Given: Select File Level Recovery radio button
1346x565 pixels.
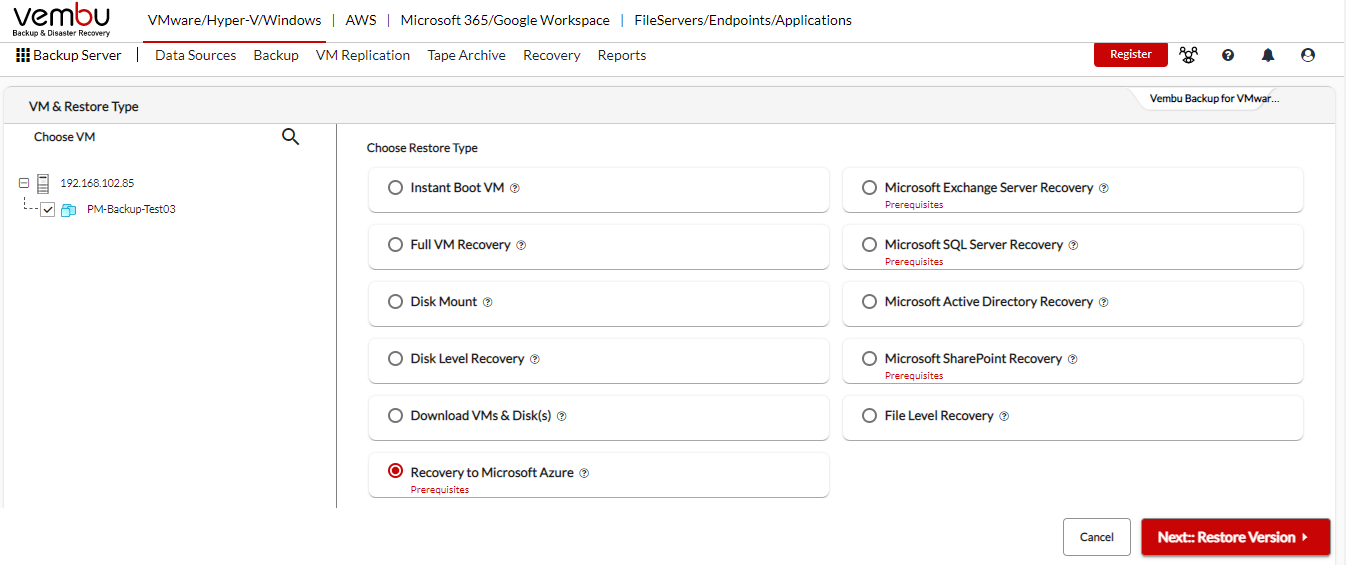Looking at the screenshot, I should (869, 415).
